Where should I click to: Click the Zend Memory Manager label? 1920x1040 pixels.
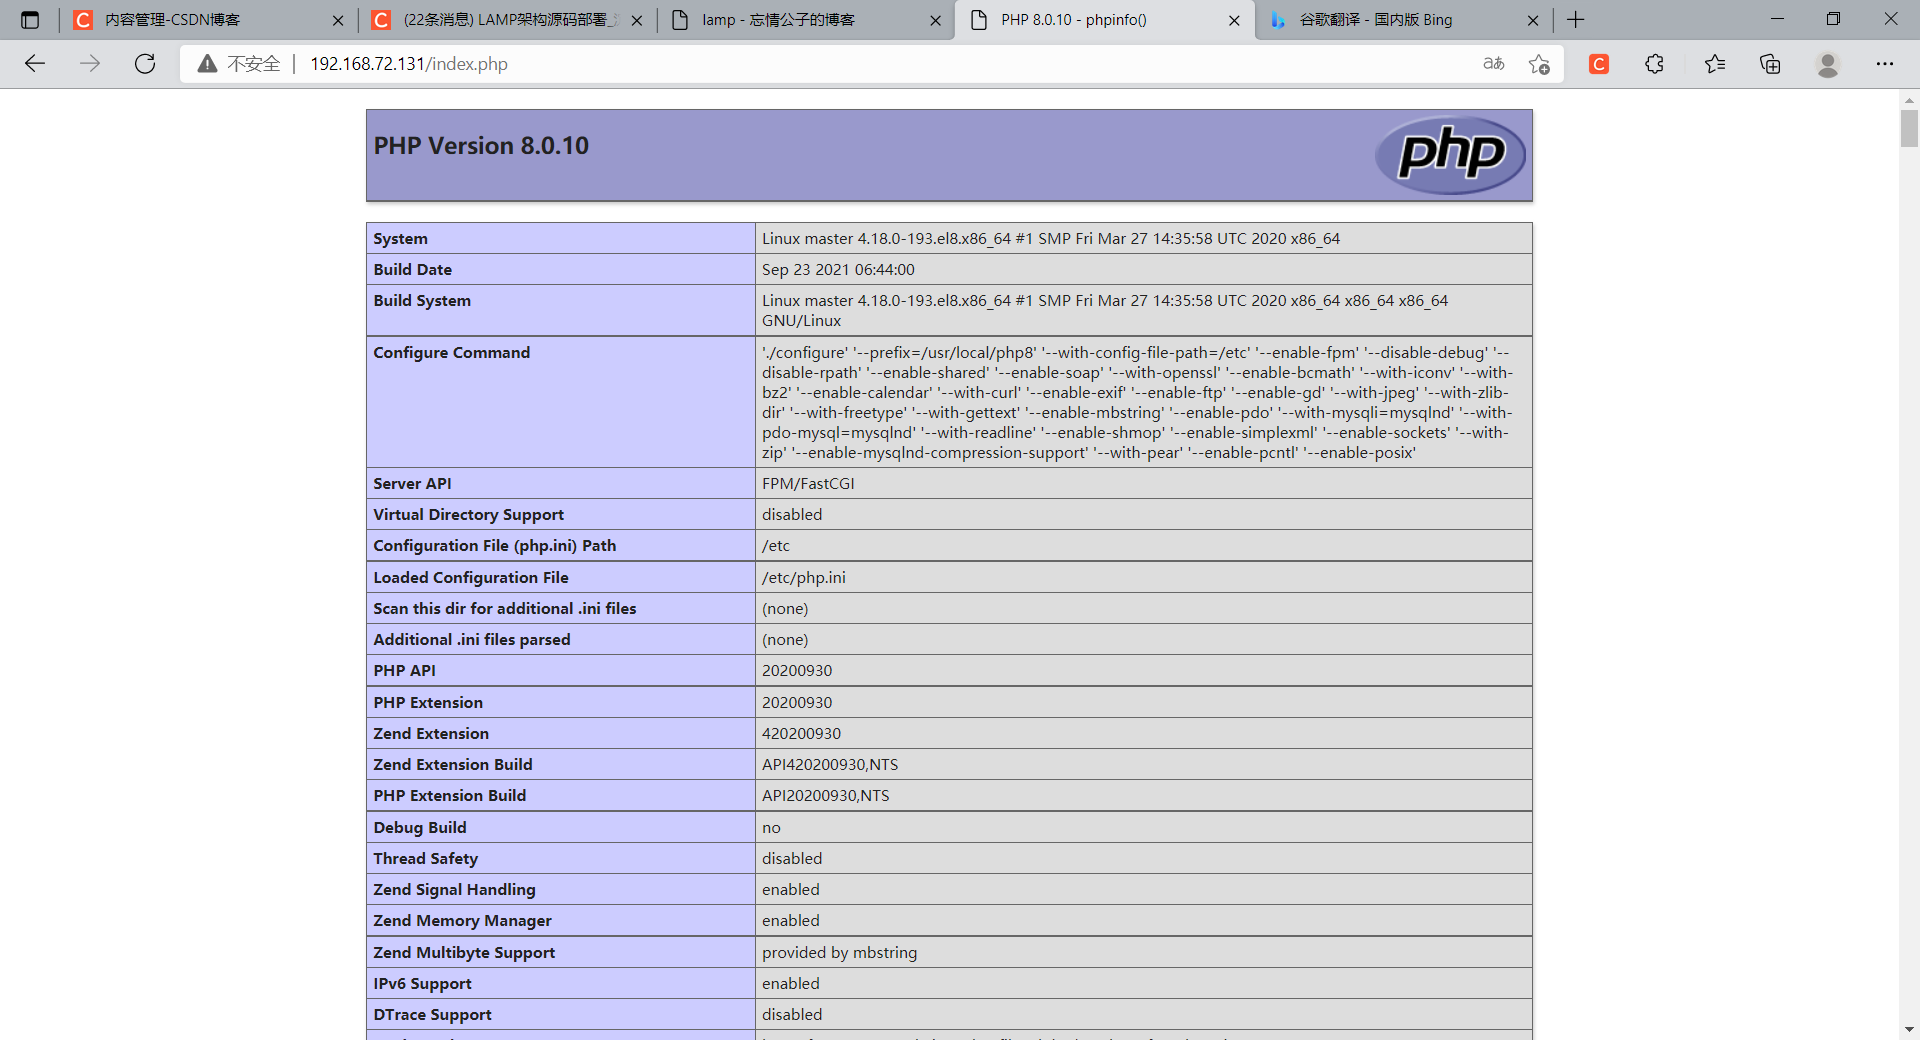tap(462, 921)
